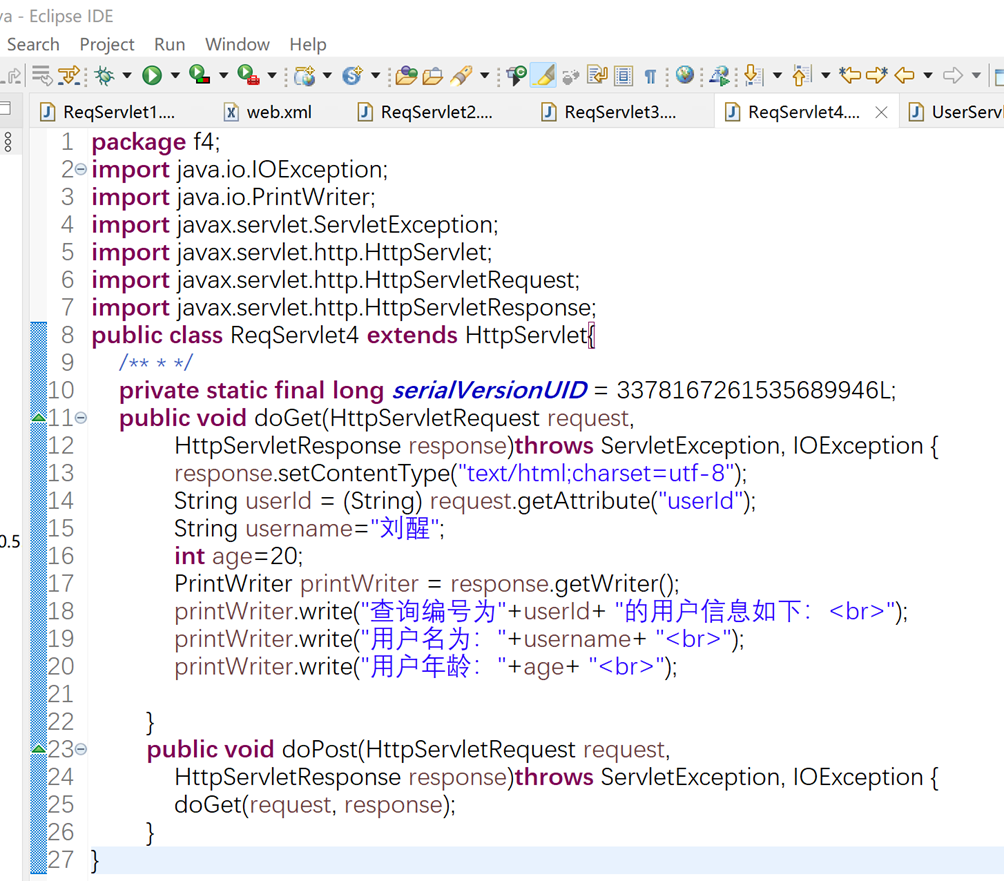Open the Run menu

coord(170,44)
